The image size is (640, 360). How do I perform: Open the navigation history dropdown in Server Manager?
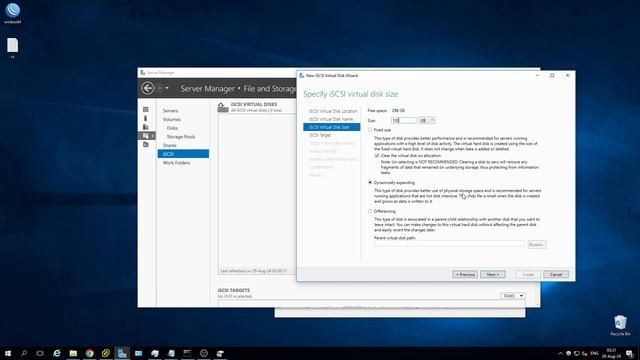click(x=167, y=88)
